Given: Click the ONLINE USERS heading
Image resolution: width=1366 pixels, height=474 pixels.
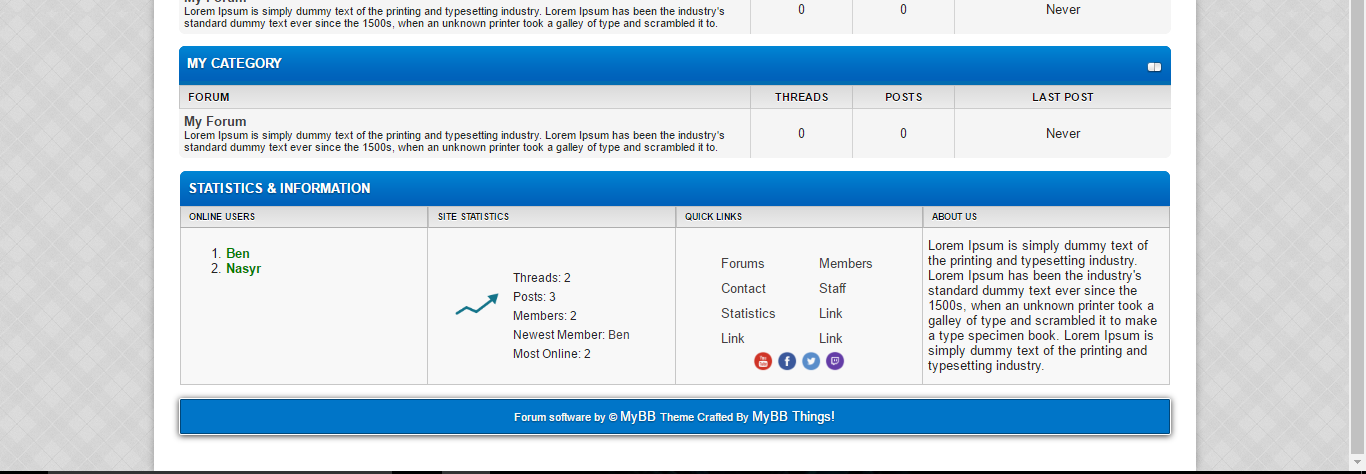Looking at the screenshot, I should tap(221, 216).
